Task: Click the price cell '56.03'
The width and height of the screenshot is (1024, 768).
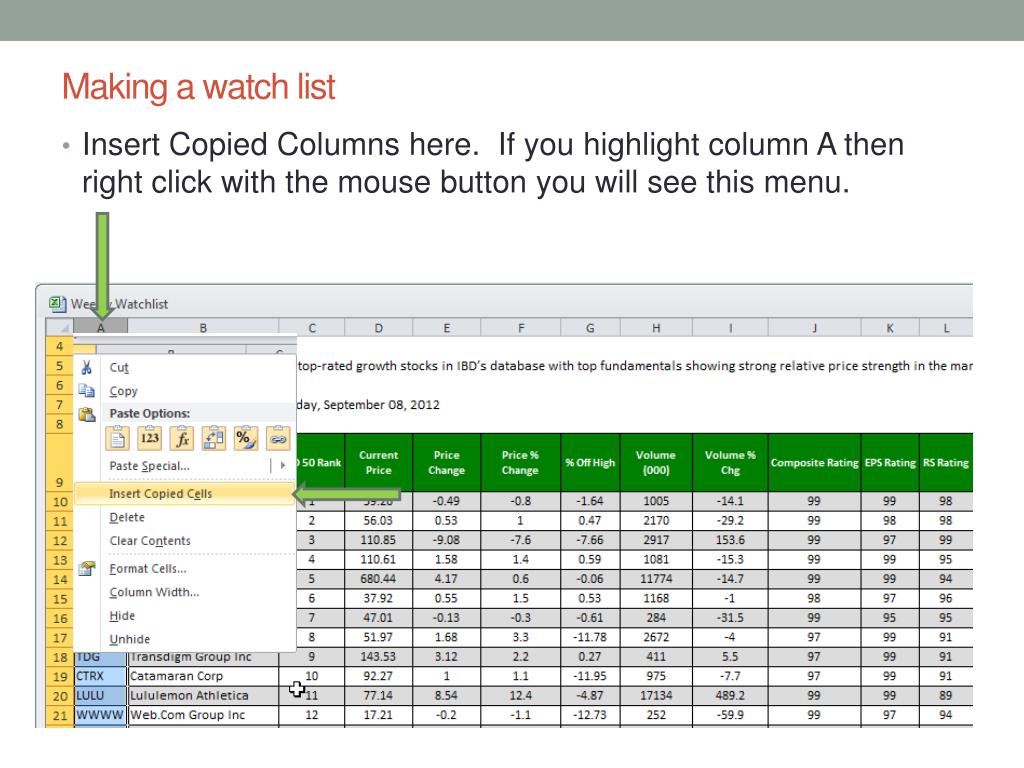Action: coord(378,521)
